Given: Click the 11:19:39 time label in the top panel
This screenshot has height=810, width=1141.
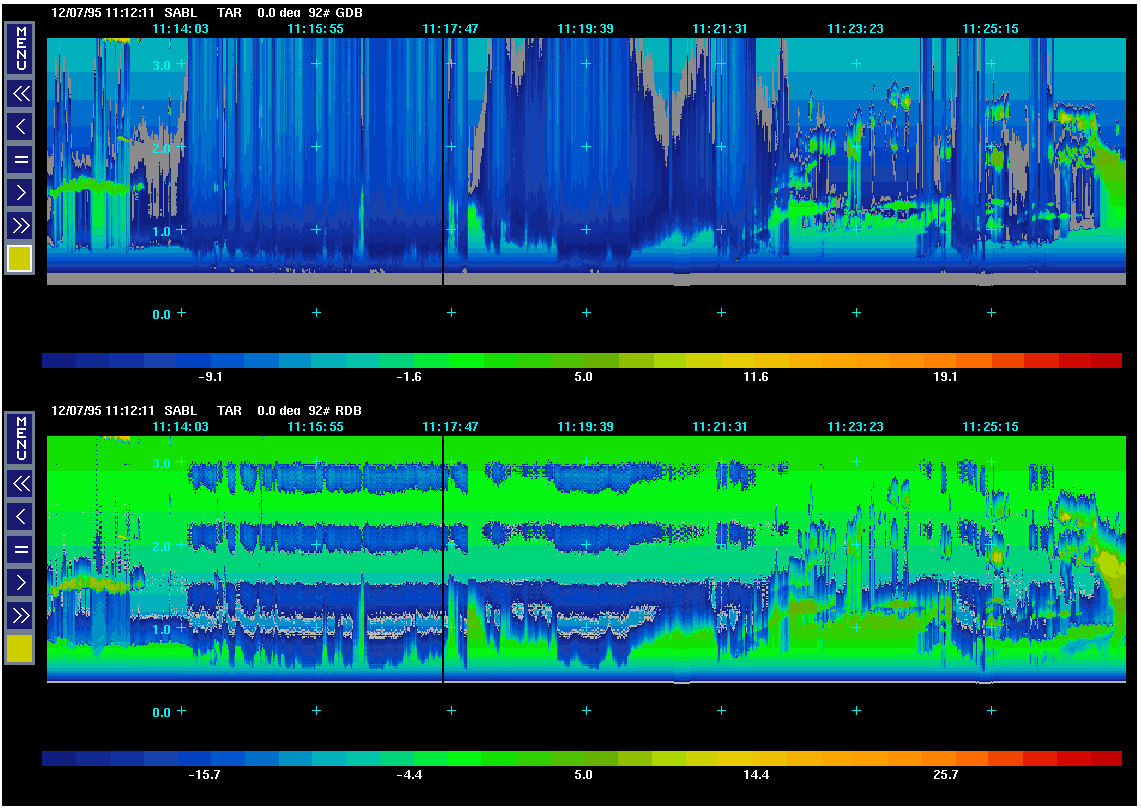Looking at the screenshot, I should point(586,29).
